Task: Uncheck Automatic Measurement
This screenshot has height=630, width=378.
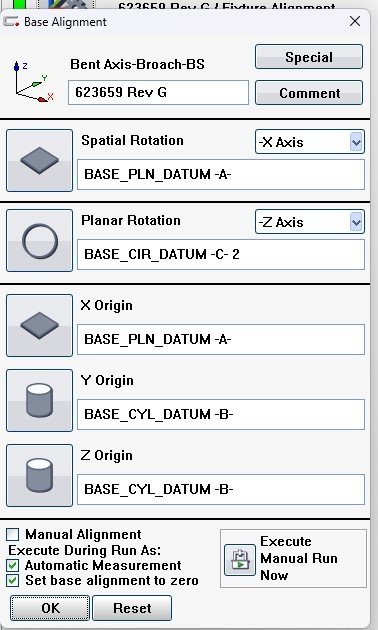Action: tap(13, 566)
